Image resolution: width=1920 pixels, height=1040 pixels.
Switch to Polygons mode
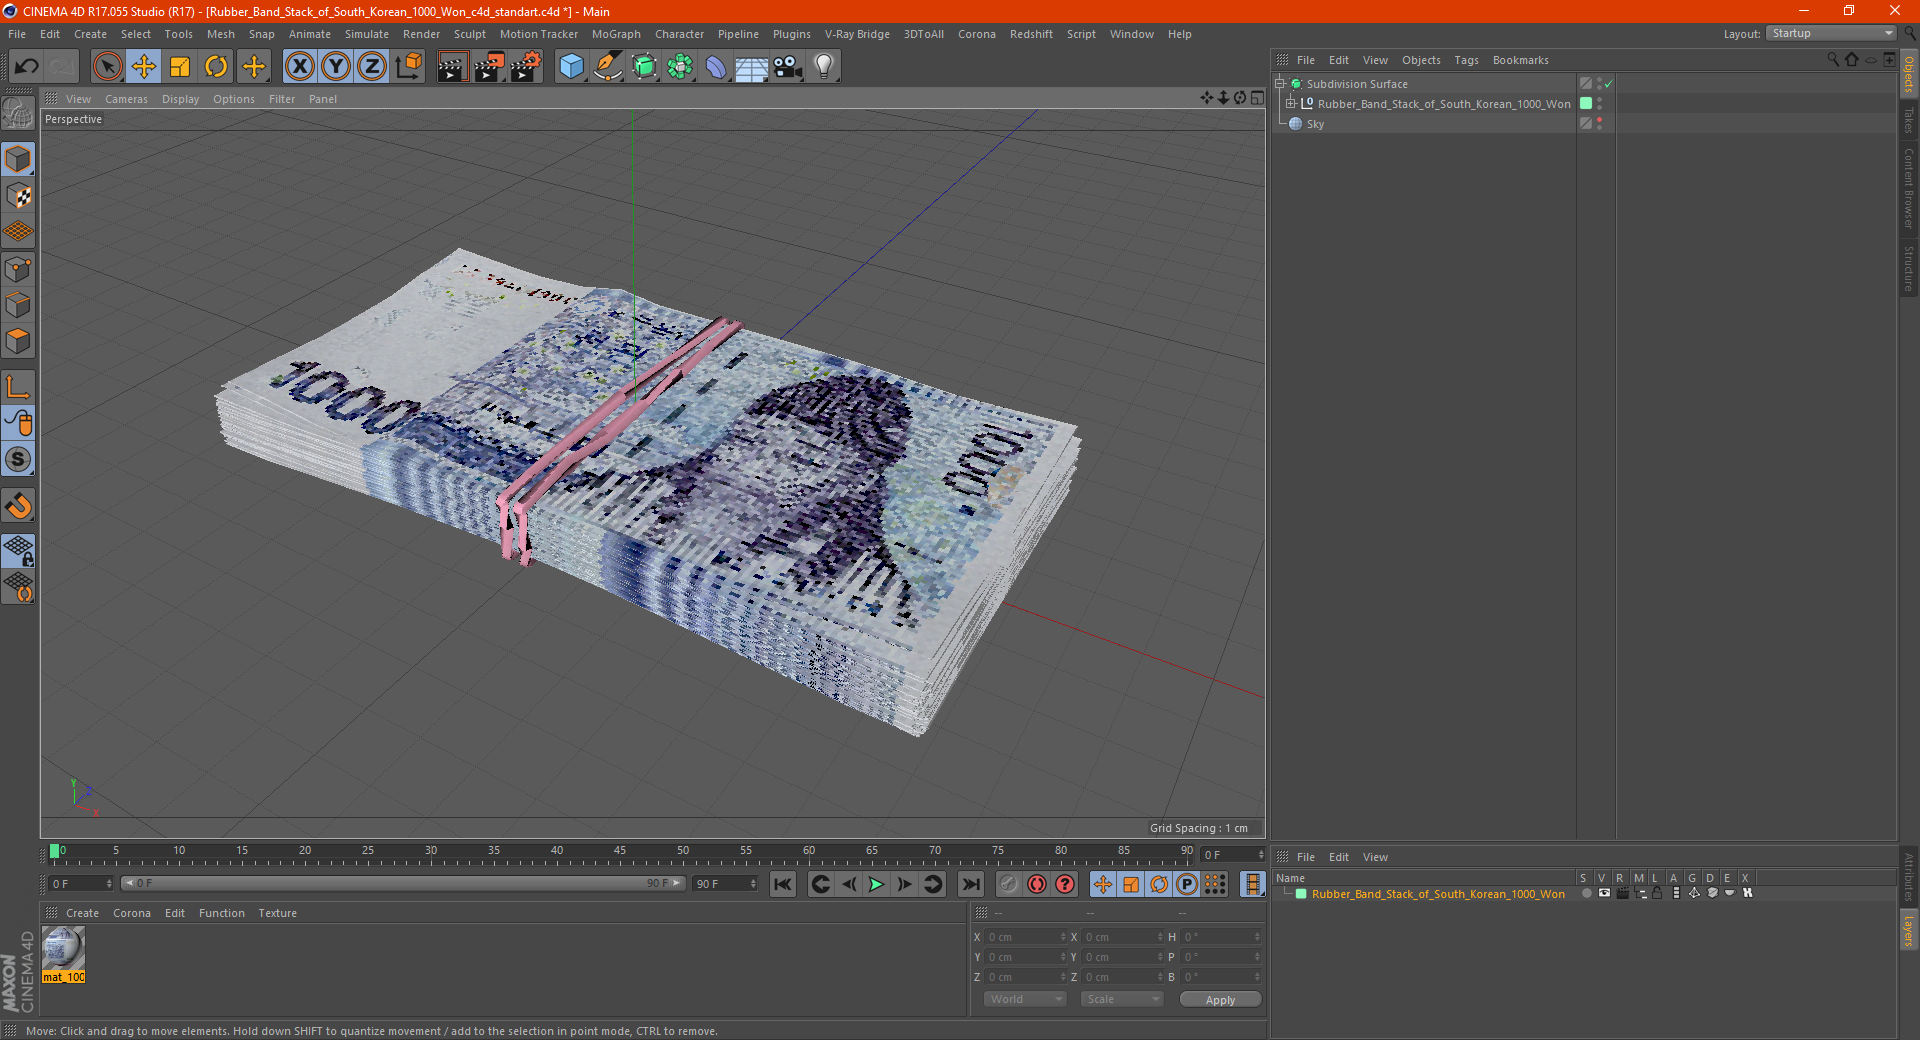coord(18,341)
